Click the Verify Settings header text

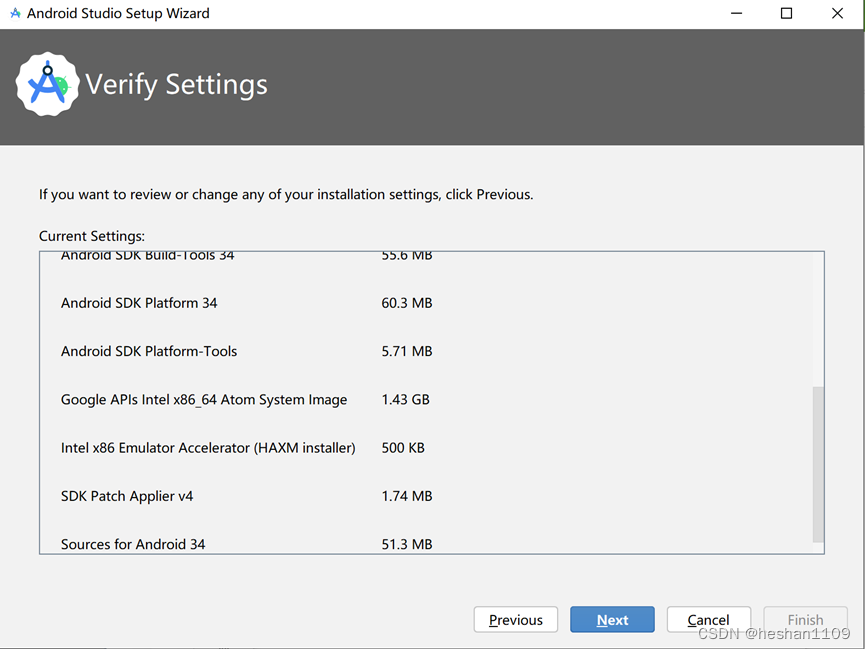click(176, 86)
